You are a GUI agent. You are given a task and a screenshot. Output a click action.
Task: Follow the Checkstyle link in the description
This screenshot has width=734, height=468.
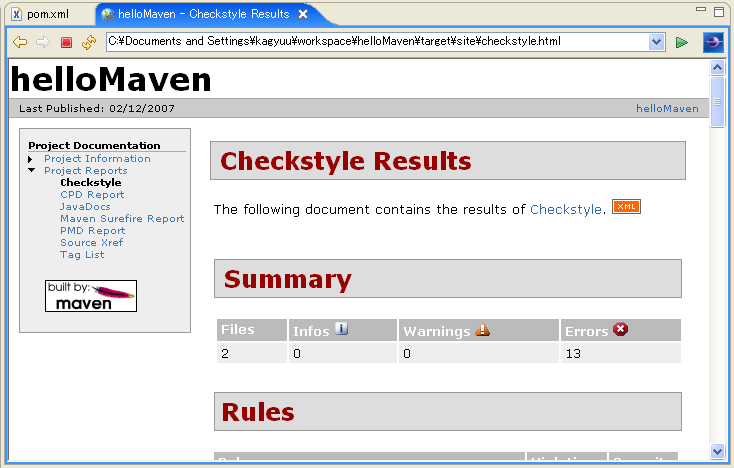click(565, 210)
